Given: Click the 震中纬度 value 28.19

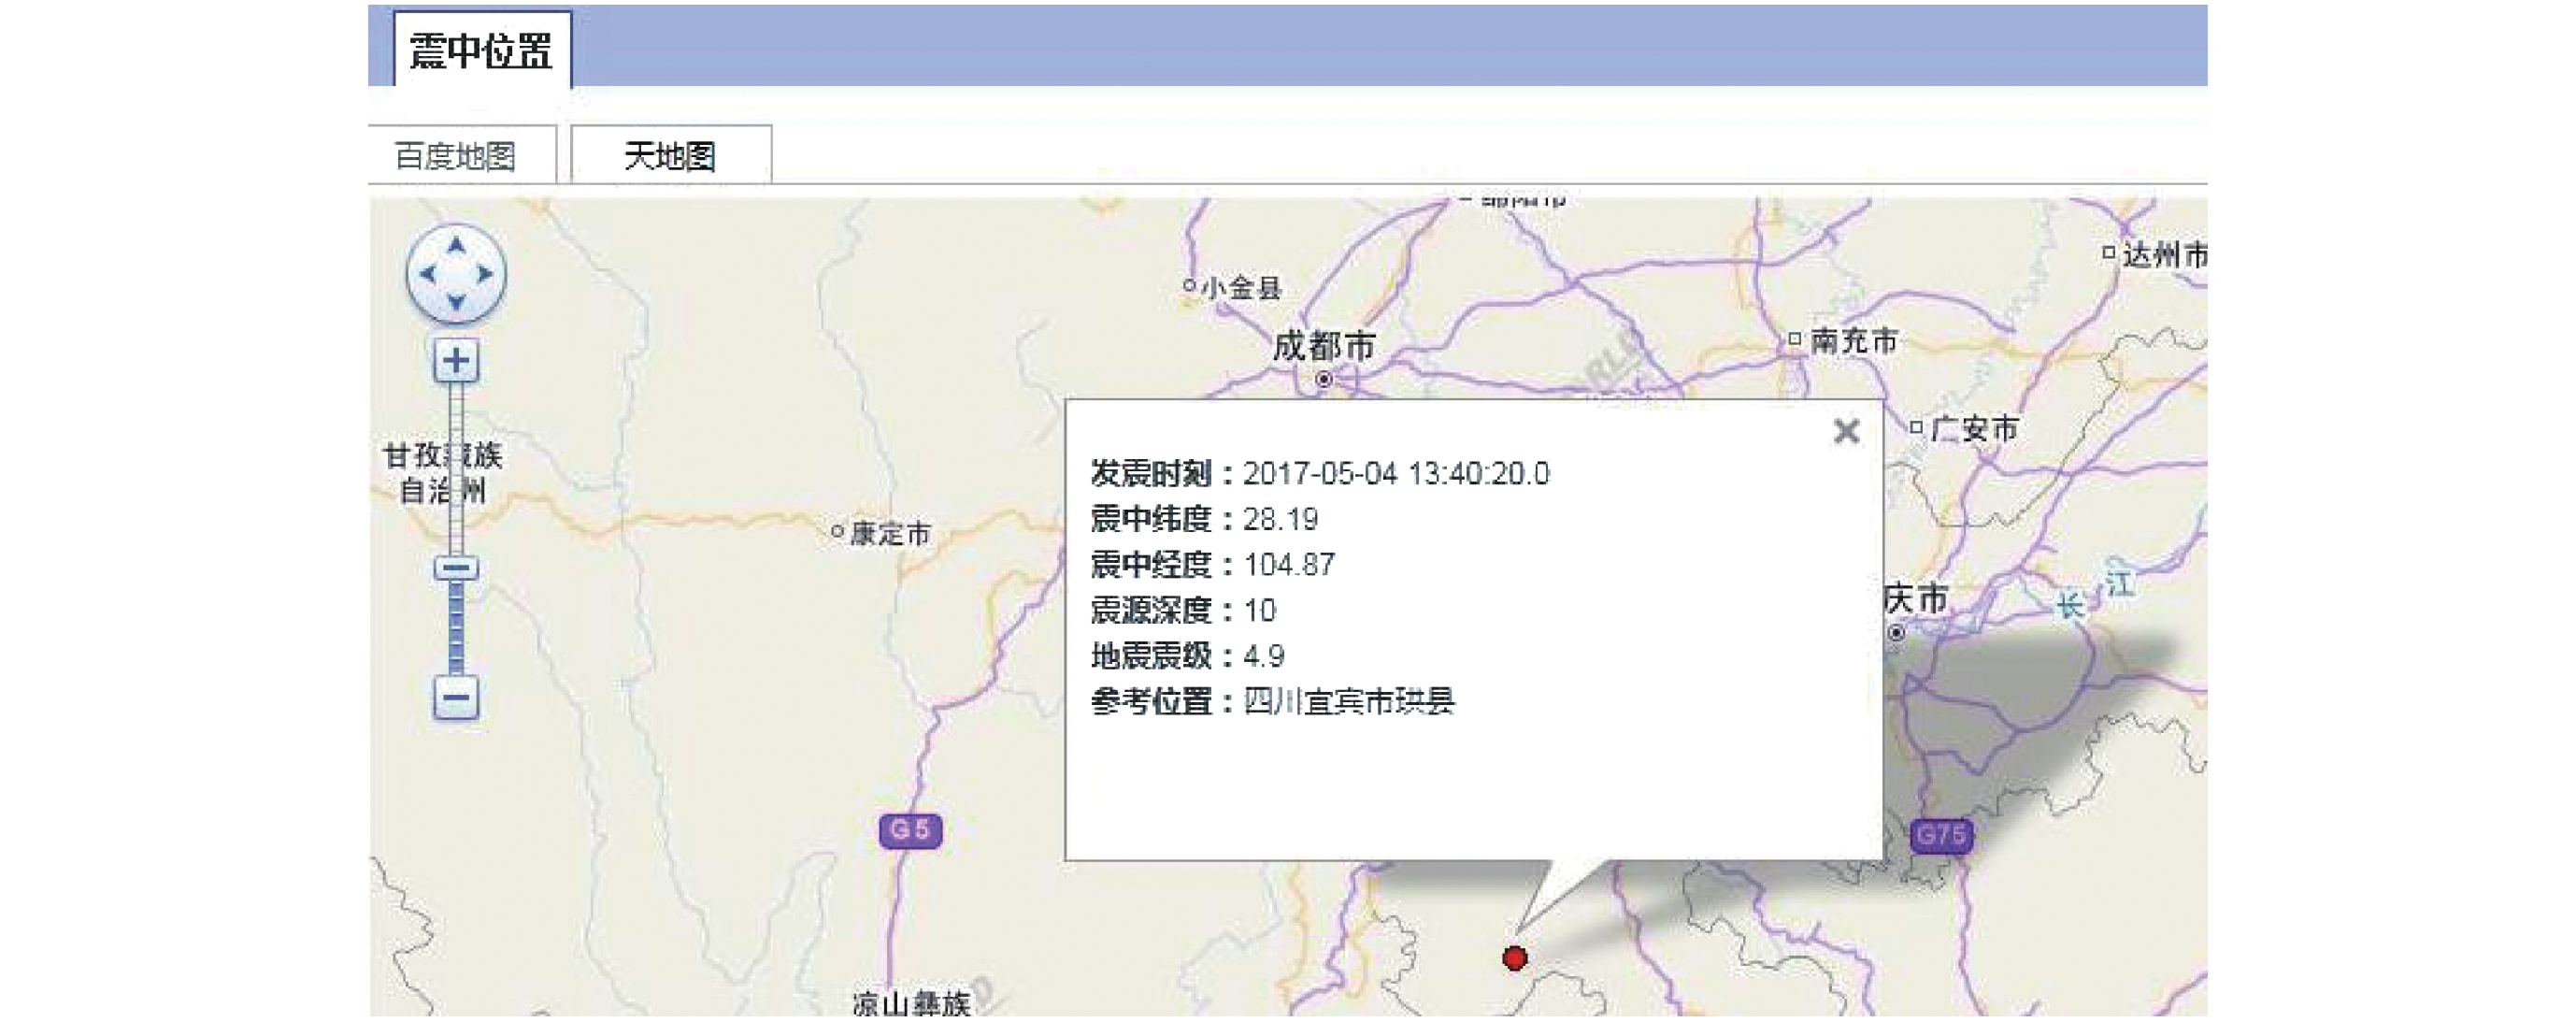Looking at the screenshot, I should pyautogui.click(x=1280, y=519).
